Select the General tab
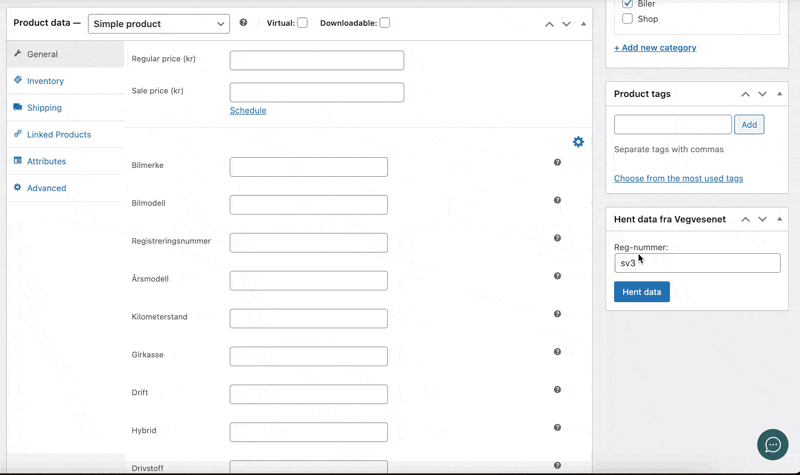800x475 pixels. tap(66, 54)
